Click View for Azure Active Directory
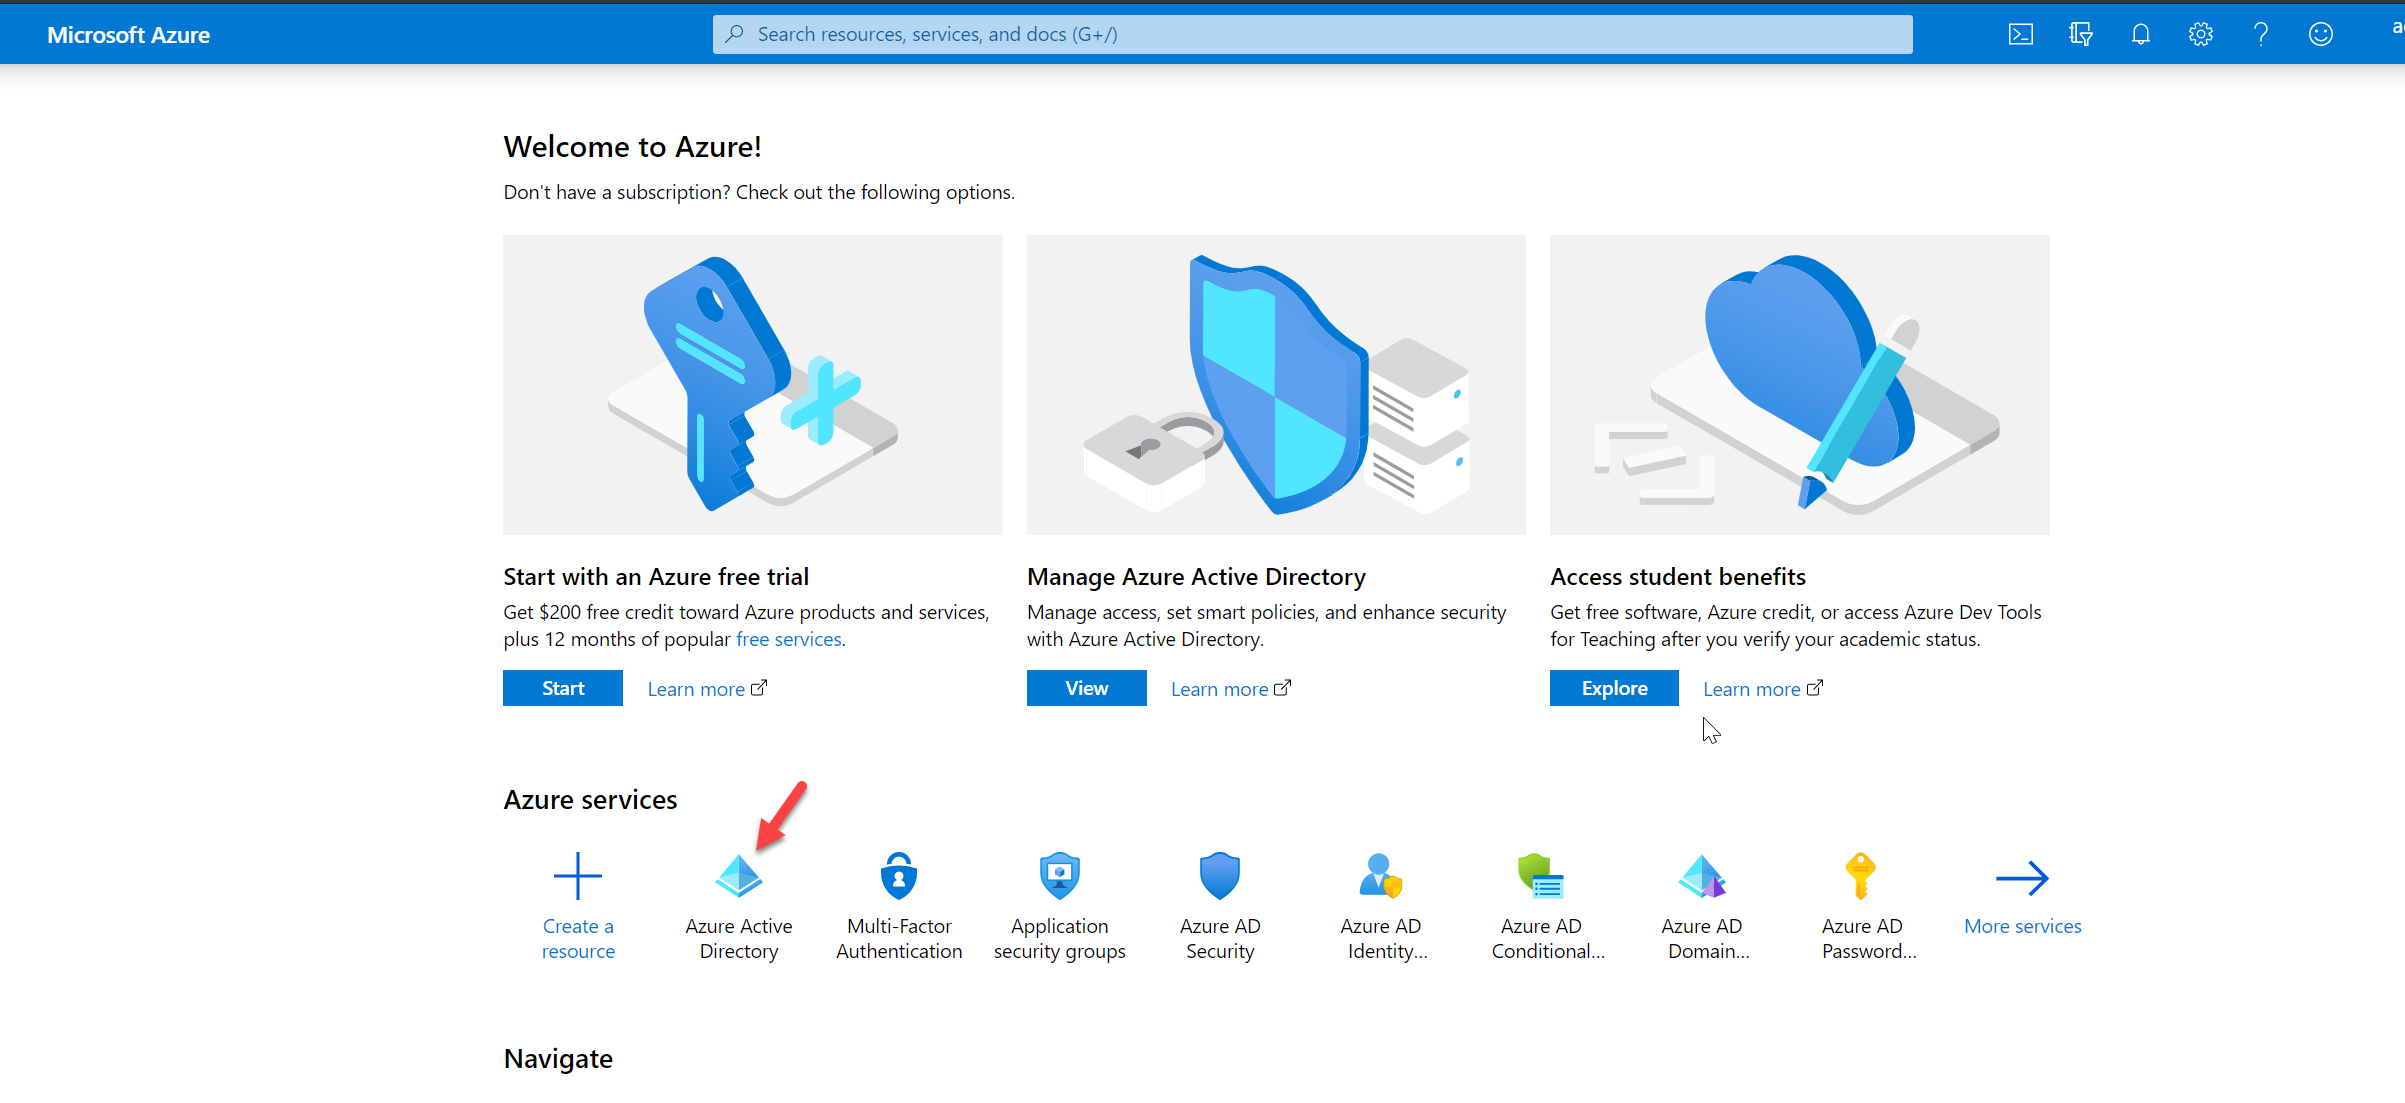Screen dimensions: 2405x1103 (1086, 688)
